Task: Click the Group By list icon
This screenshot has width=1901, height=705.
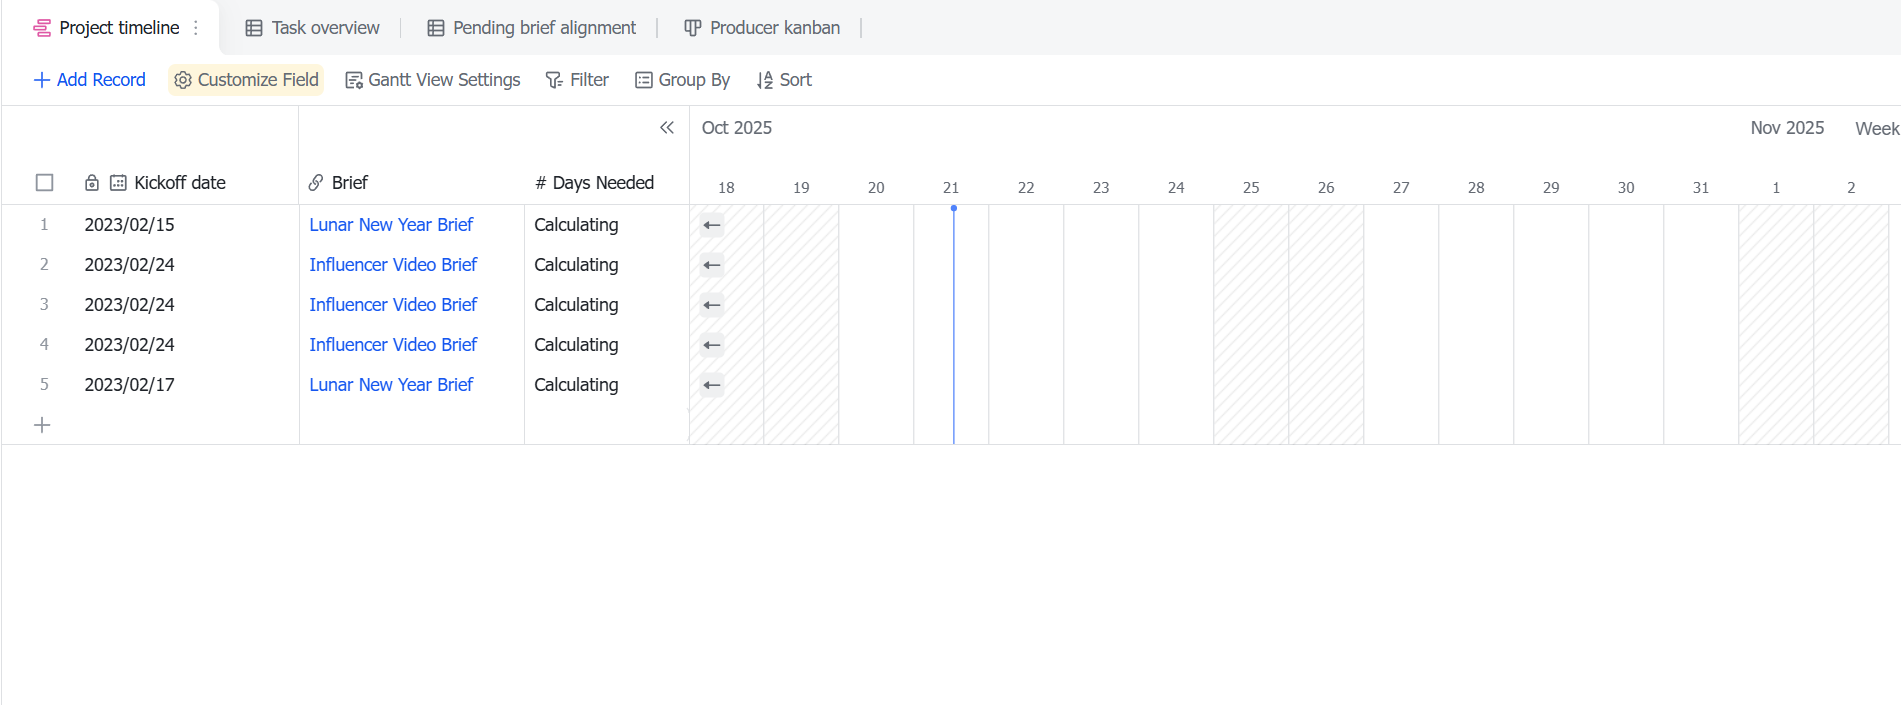Action: 644,80
